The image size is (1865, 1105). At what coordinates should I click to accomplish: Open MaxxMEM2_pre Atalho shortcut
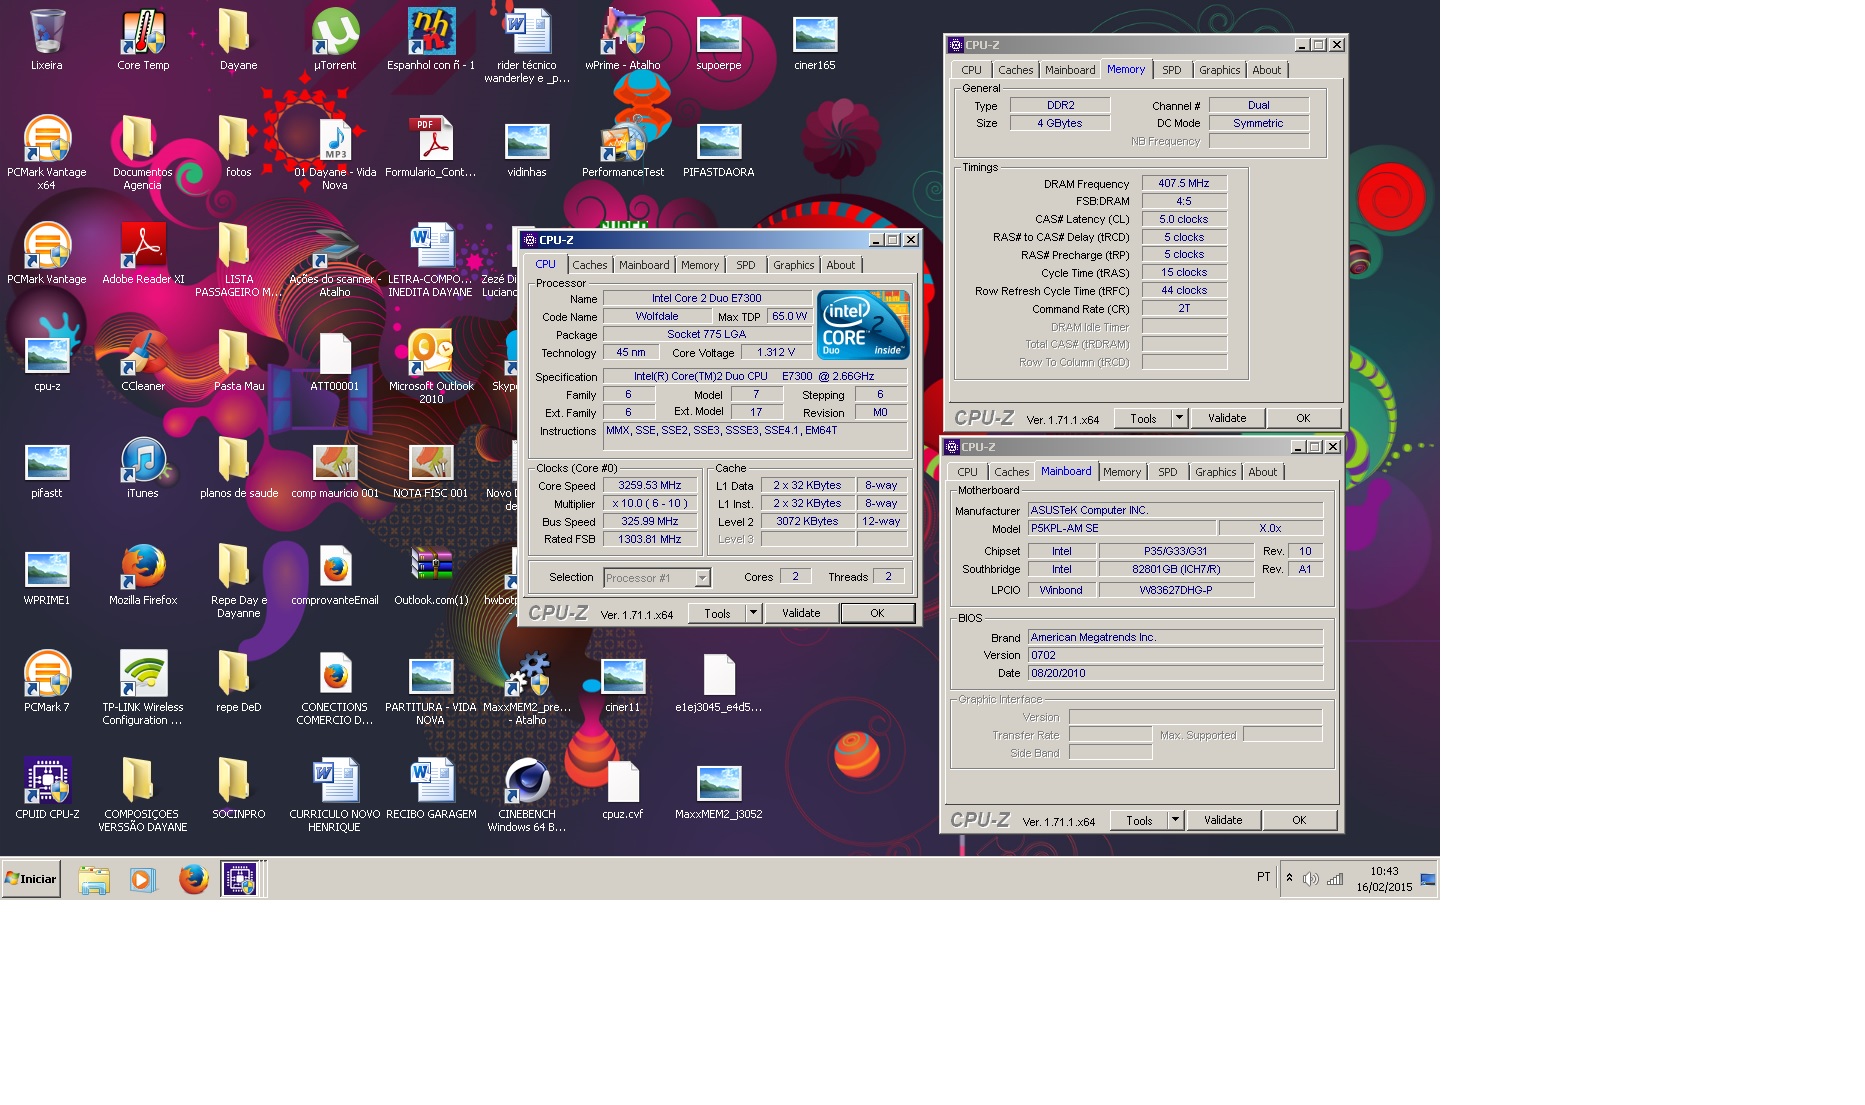click(x=527, y=687)
